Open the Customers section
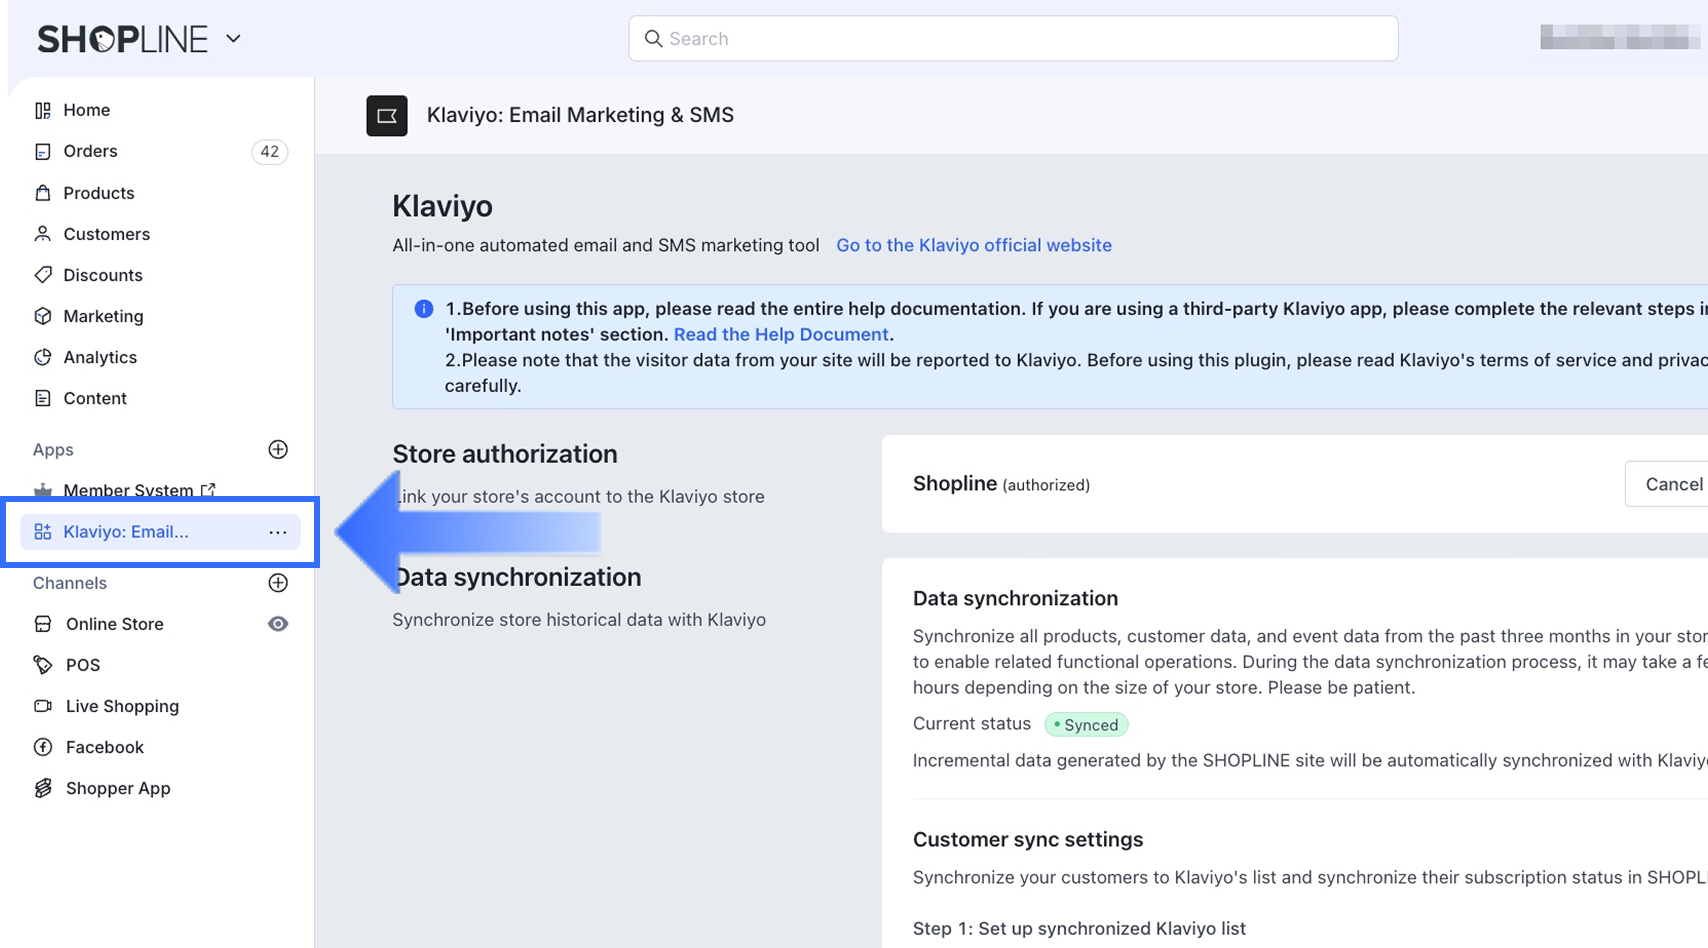Screen dimensions: 1708x948 [x=106, y=234]
